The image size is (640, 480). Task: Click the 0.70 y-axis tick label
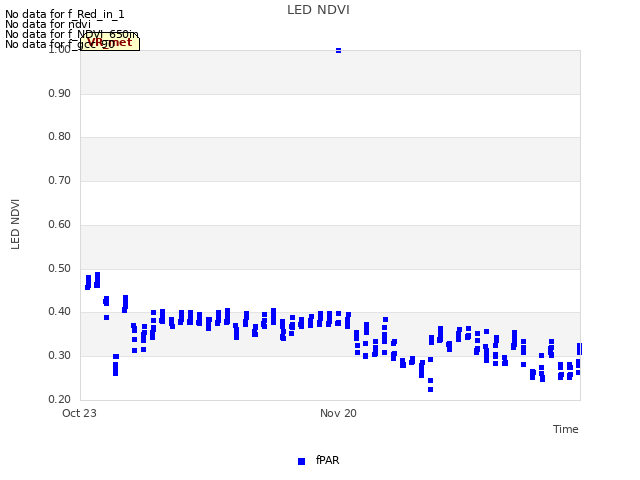(59, 180)
